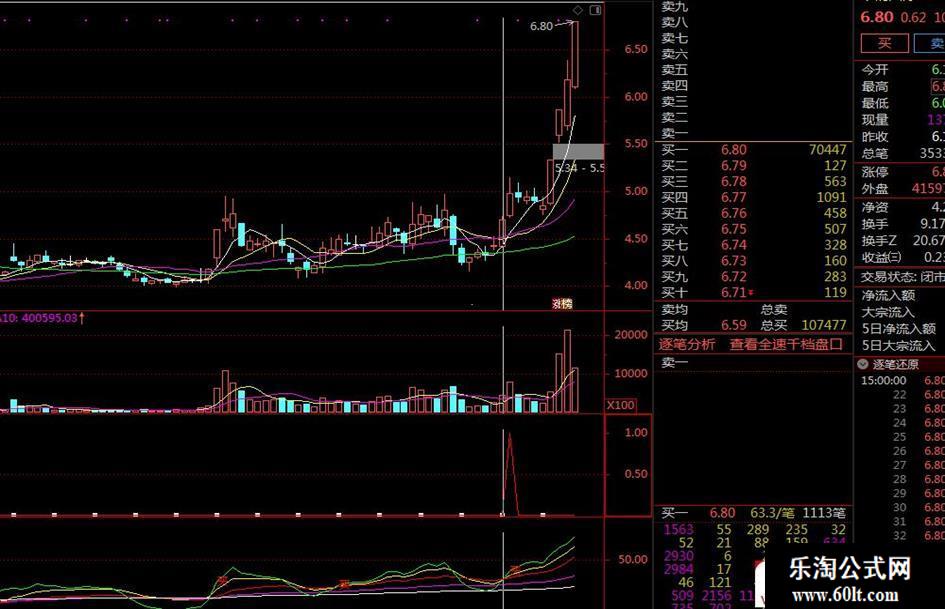Select the 买三 6.78 order row

[x=753, y=181]
